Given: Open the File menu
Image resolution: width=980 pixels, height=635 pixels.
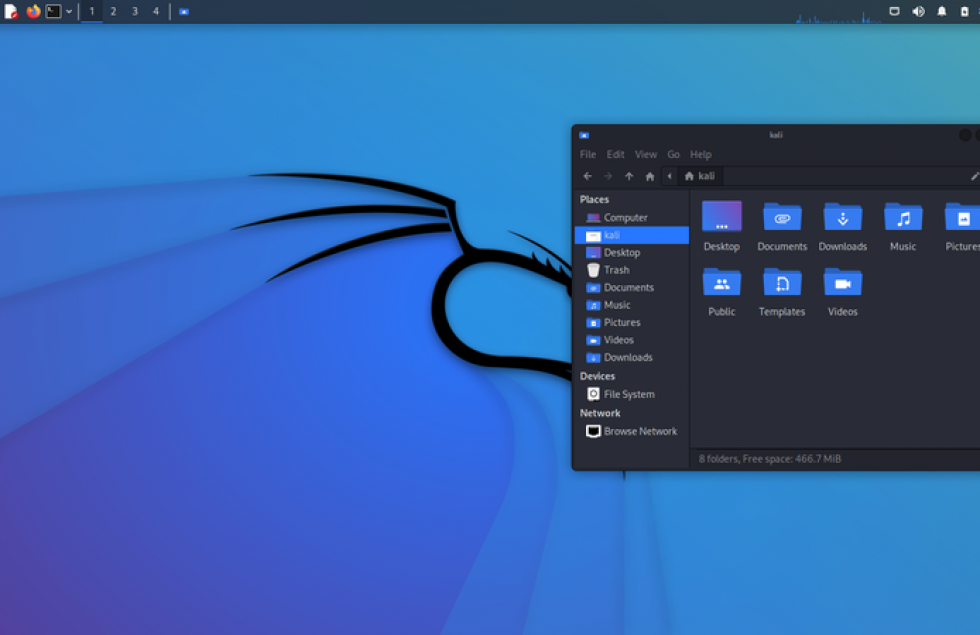Looking at the screenshot, I should [588, 154].
